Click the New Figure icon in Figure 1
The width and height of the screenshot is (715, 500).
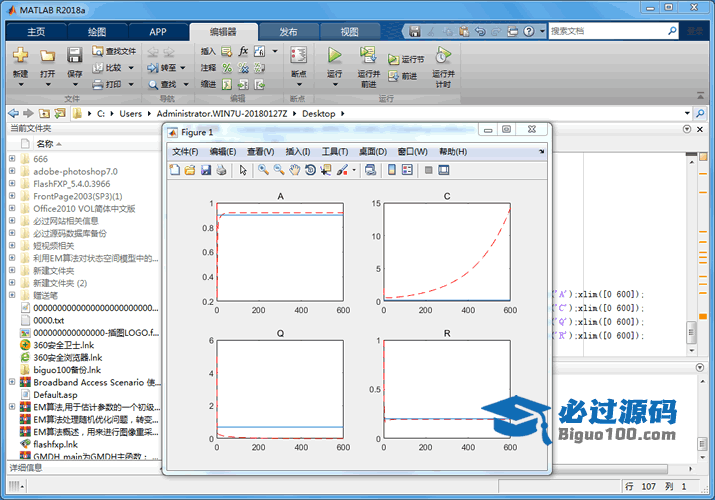[x=175, y=170]
